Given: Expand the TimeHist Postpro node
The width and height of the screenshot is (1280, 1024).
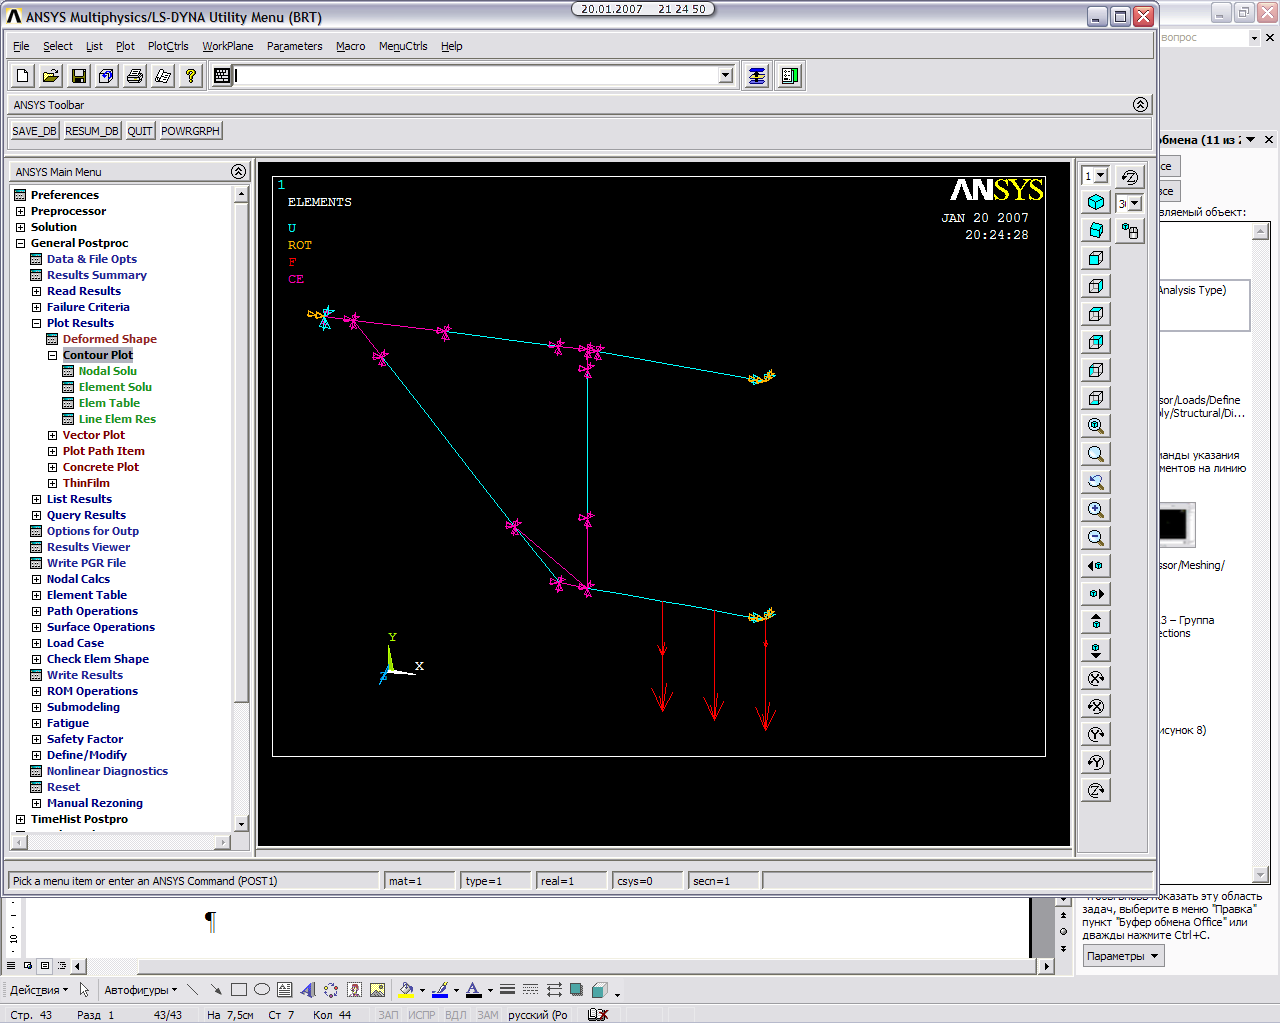Looking at the screenshot, I should [x=20, y=819].
